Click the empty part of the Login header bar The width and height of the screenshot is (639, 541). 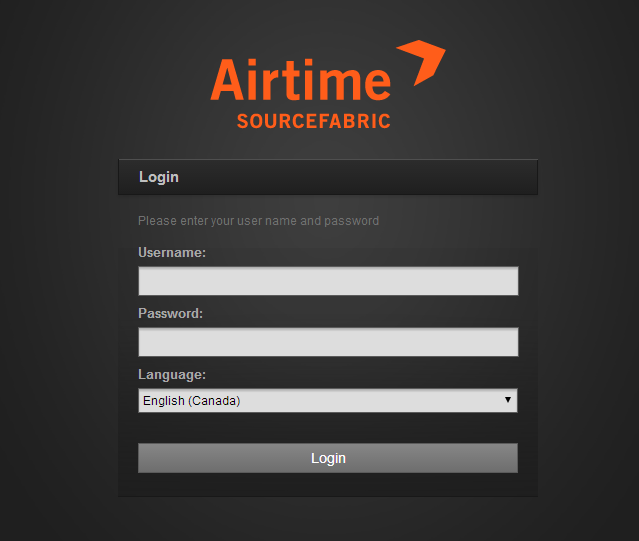(x=359, y=177)
